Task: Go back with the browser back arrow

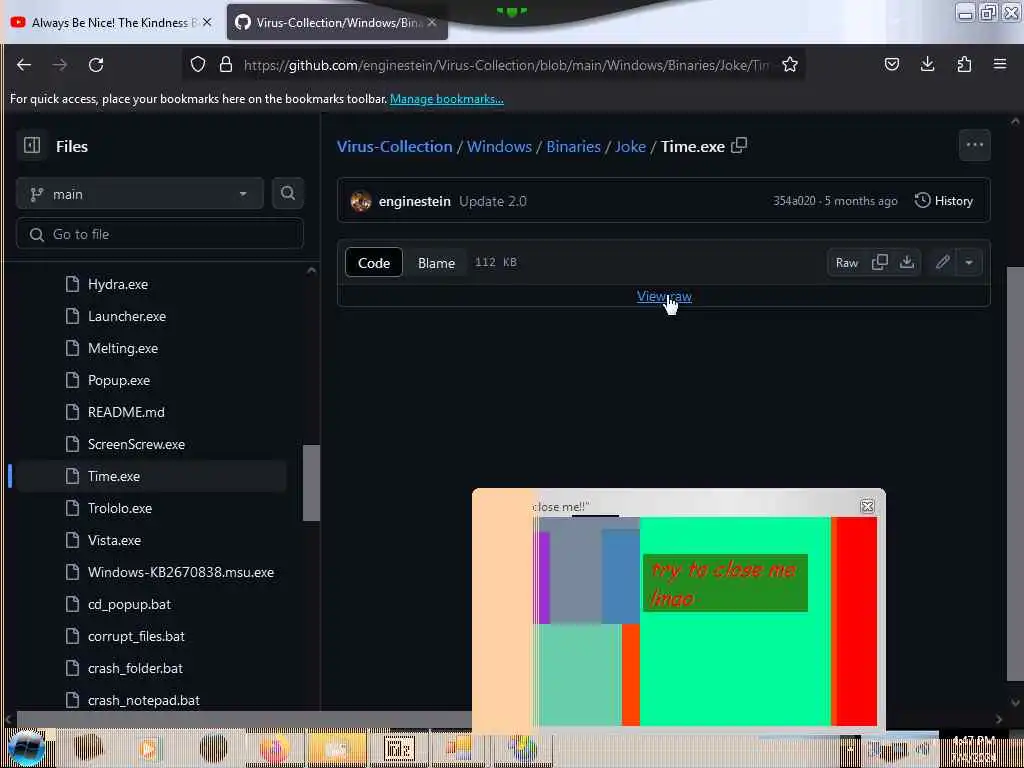Action: pyautogui.click(x=24, y=65)
